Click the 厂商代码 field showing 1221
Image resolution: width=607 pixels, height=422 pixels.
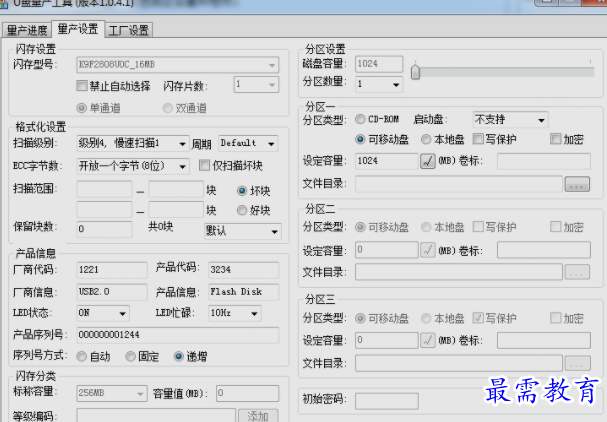click(x=112, y=270)
